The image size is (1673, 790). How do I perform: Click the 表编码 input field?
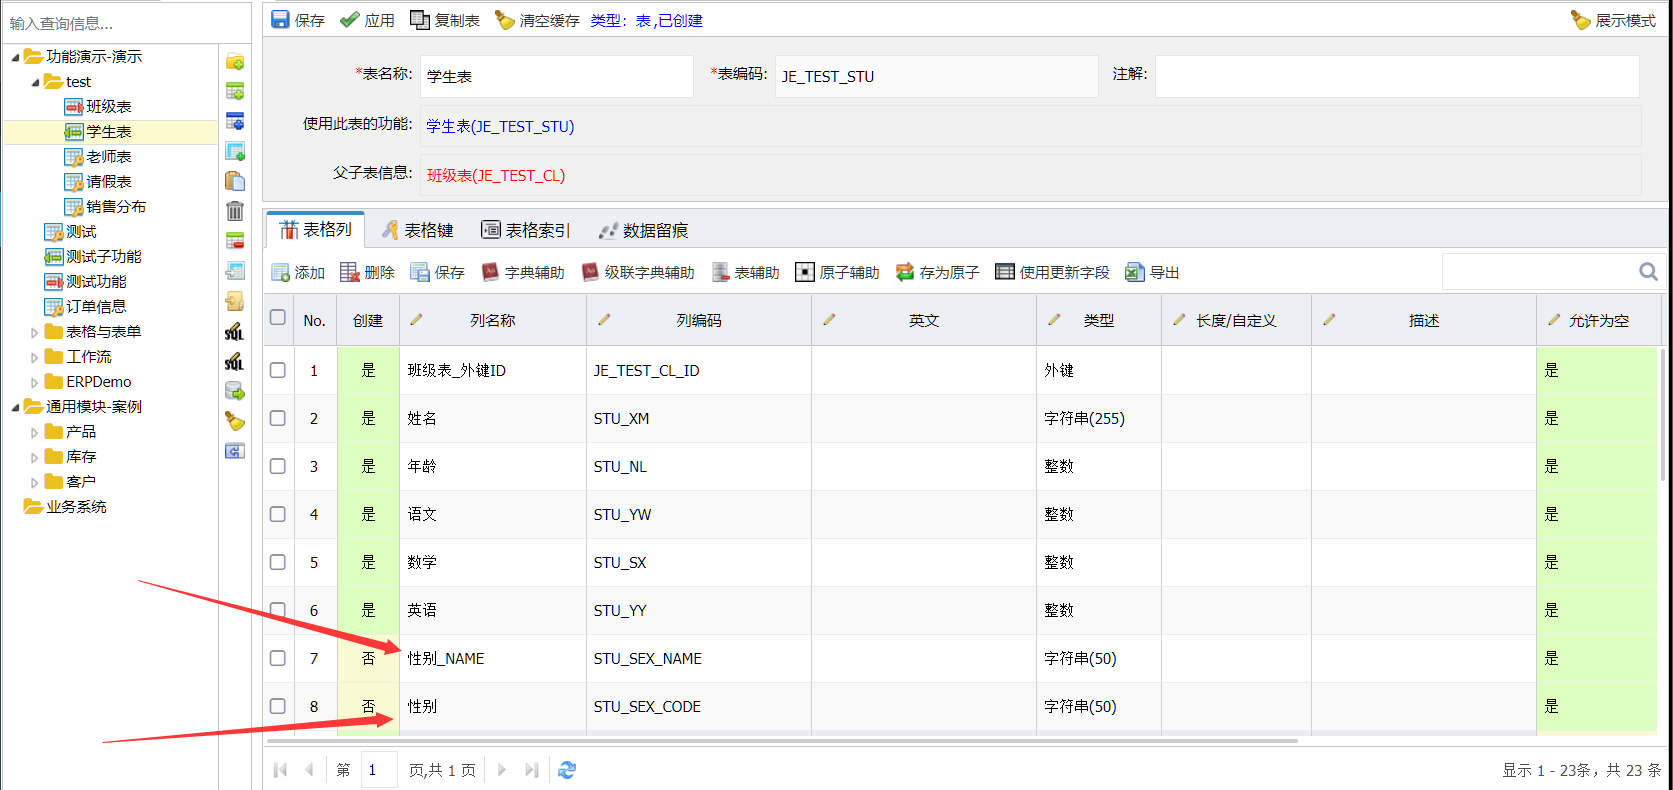tap(937, 76)
